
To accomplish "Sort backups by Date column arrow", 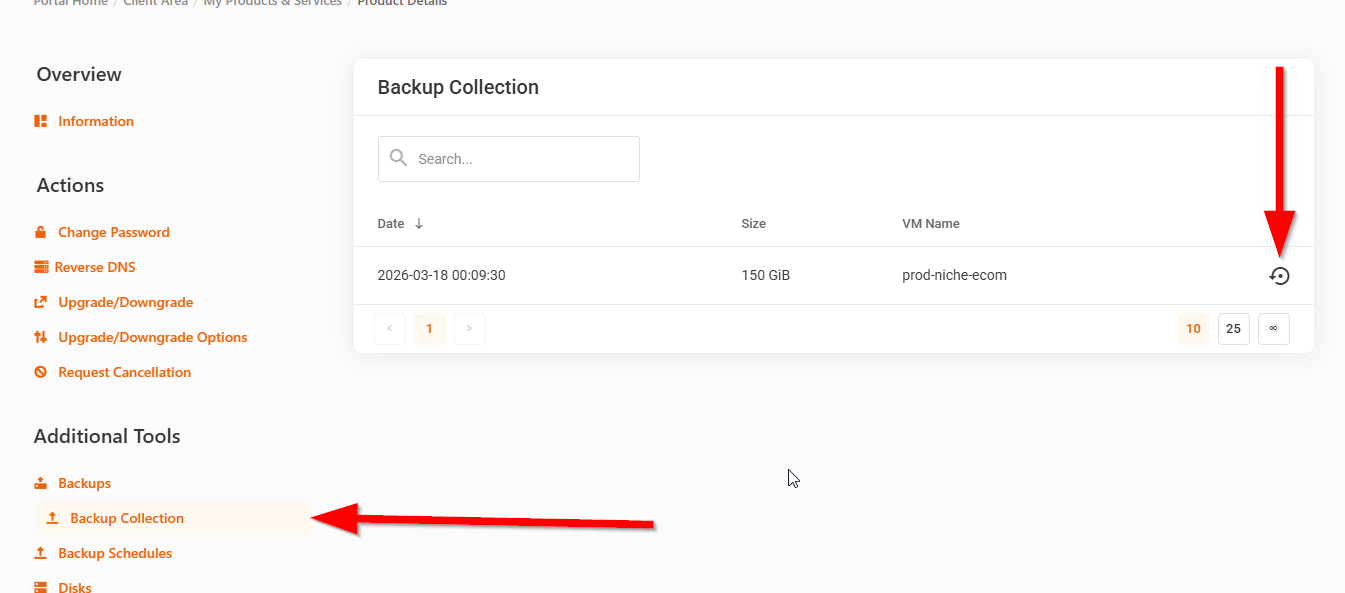I will 419,224.
